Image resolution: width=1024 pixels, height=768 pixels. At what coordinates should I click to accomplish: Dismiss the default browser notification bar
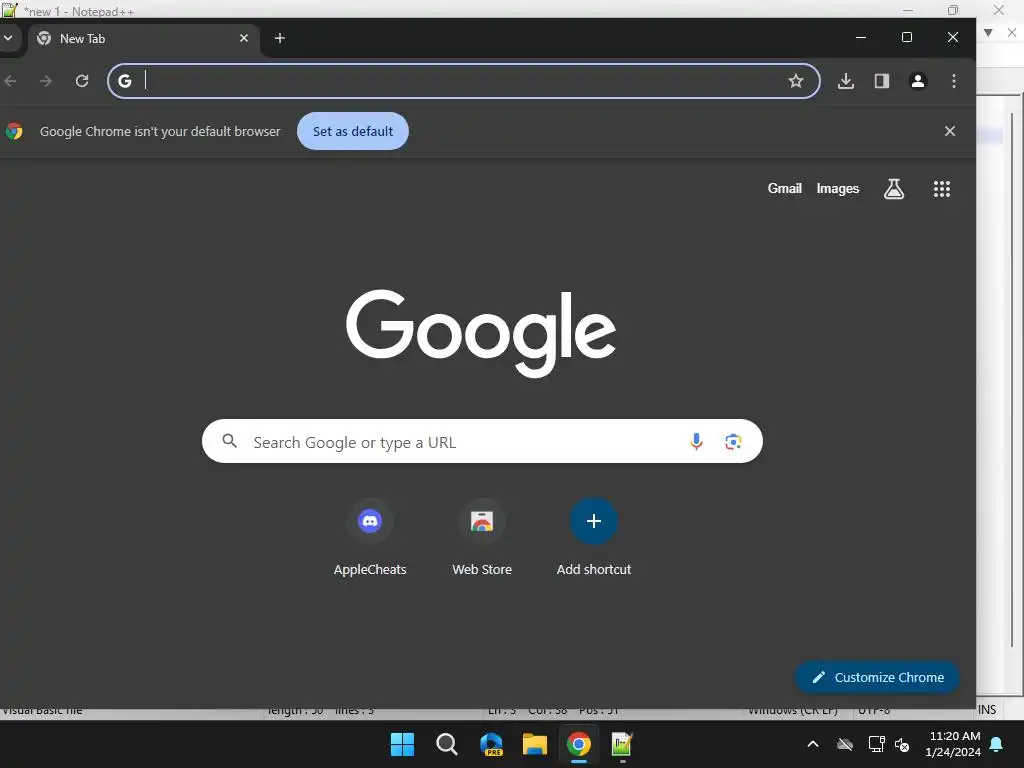(950, 131)
